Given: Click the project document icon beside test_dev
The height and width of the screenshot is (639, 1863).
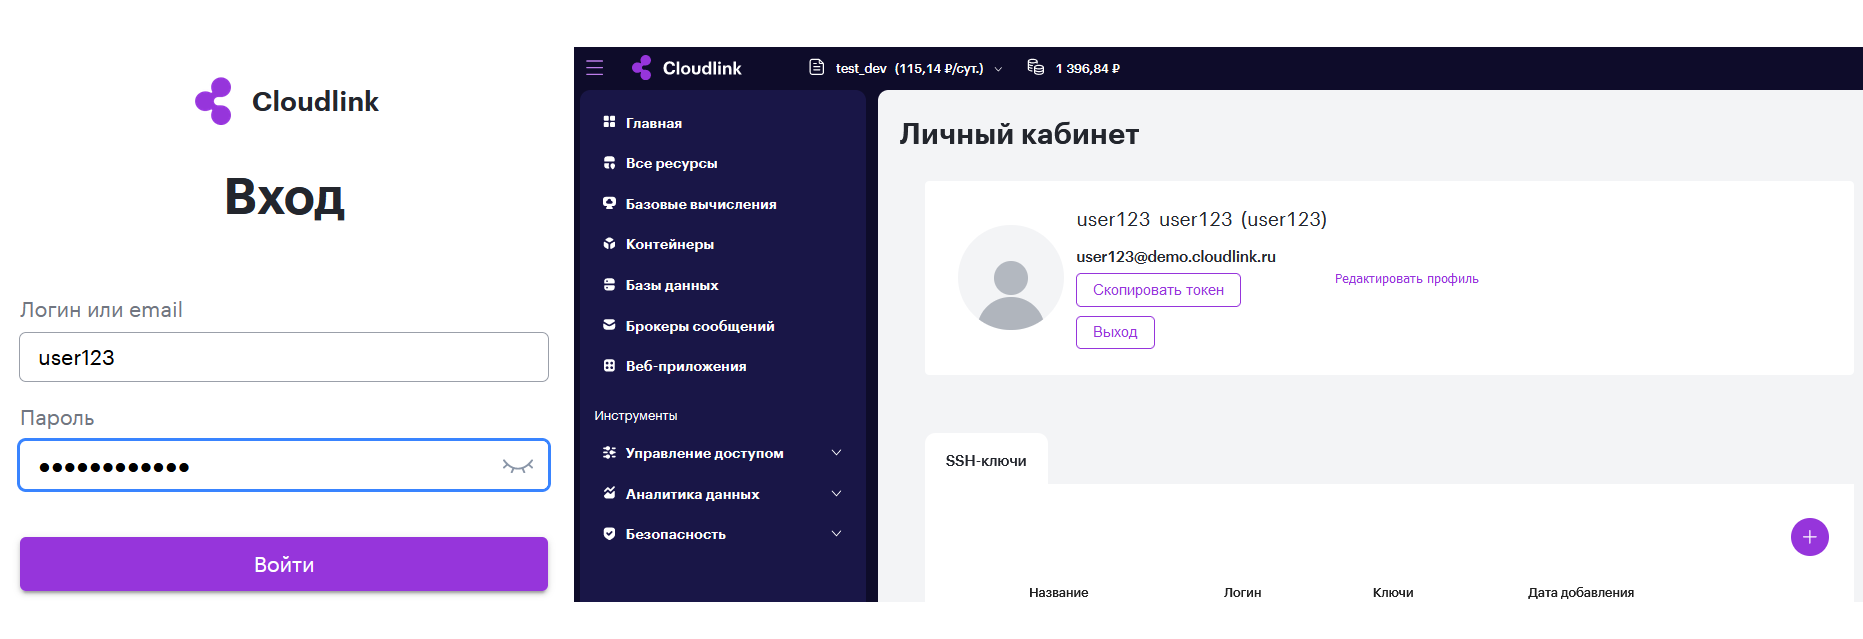Looking at the screenshot, I should [x=816, y=67].
